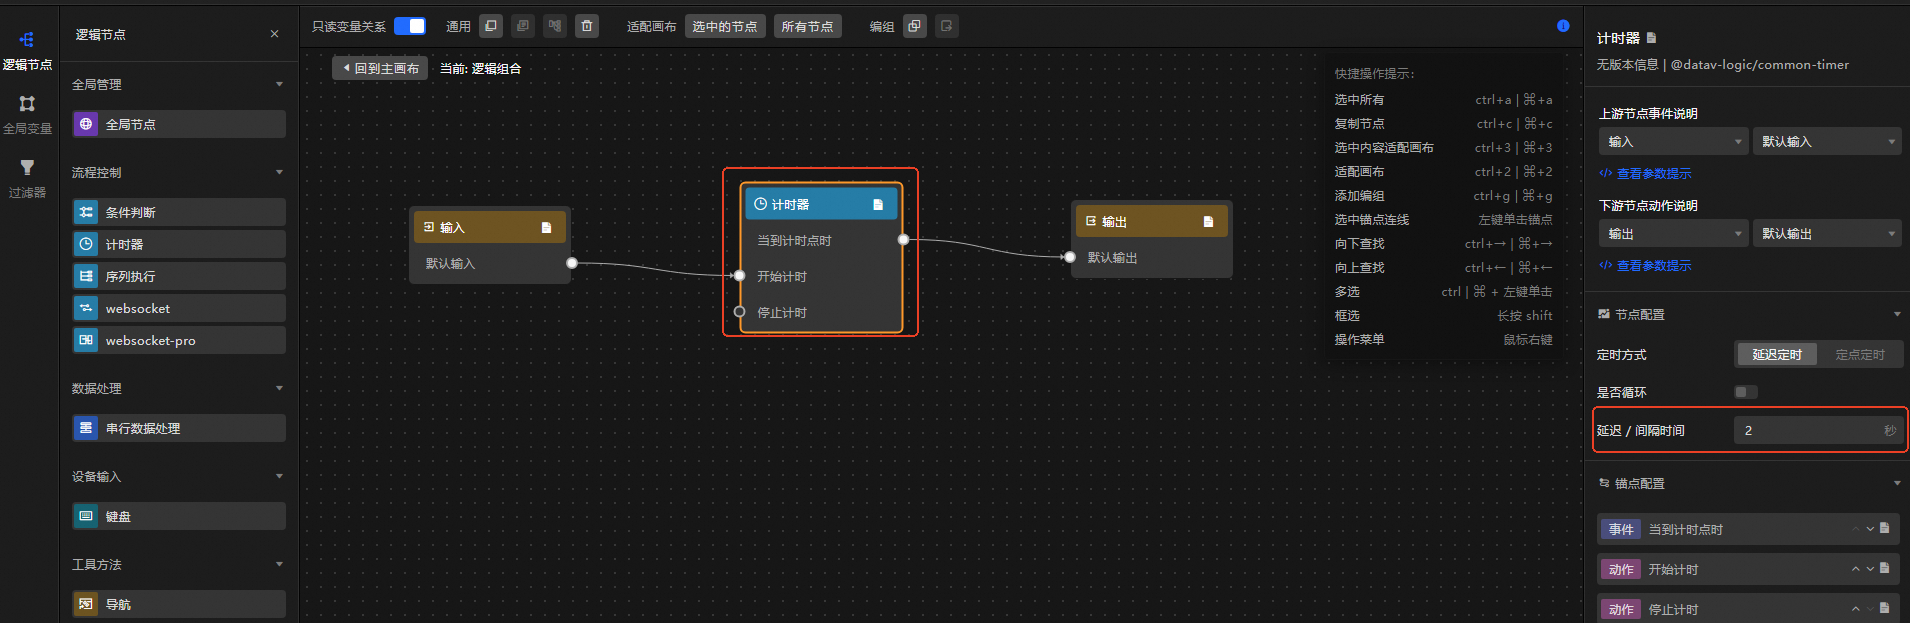Collapse the 设备输入 section
This screenshot has width=1910, height=623.
tap(279, 476)
